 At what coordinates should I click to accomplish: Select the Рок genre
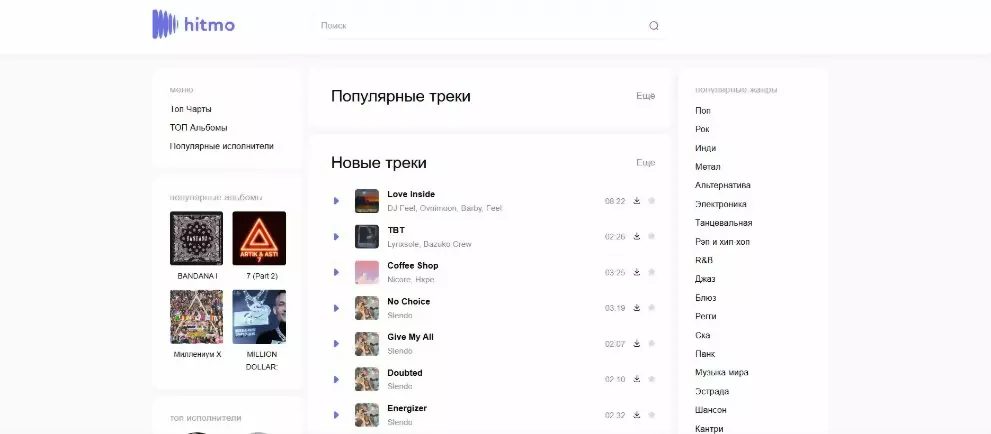click(702, 129)
